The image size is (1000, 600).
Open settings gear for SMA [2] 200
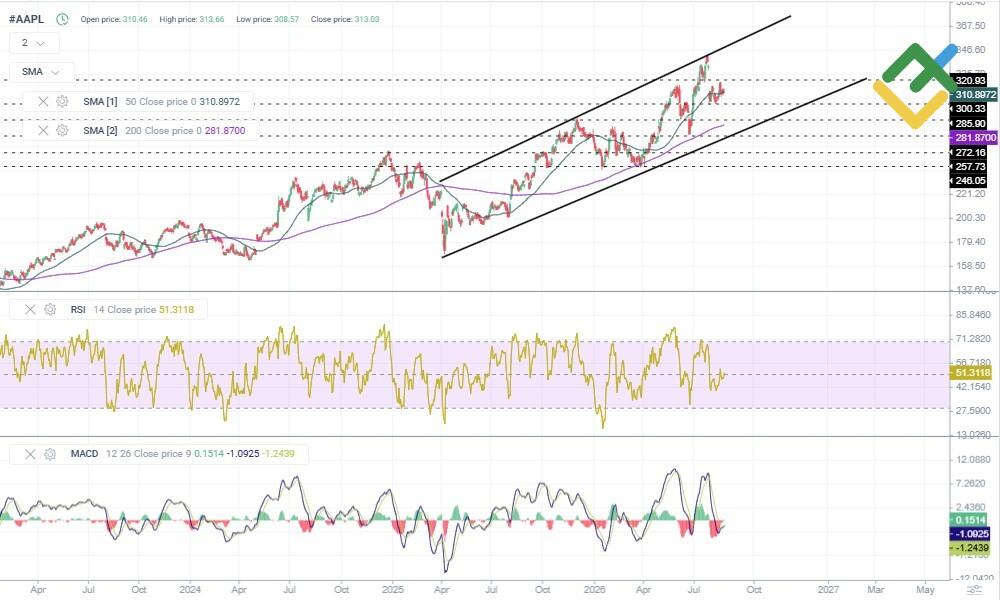point(62,130)
